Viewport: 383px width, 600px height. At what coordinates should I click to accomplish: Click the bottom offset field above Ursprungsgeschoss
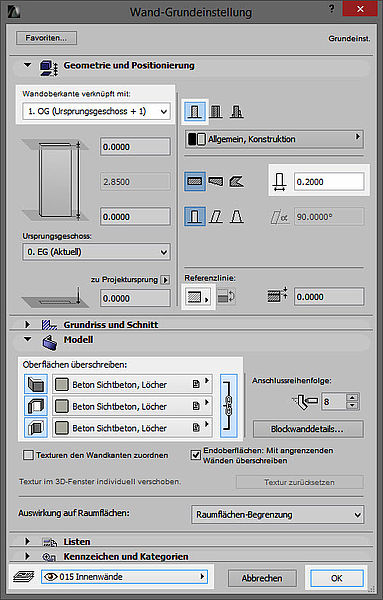[135, 217]
